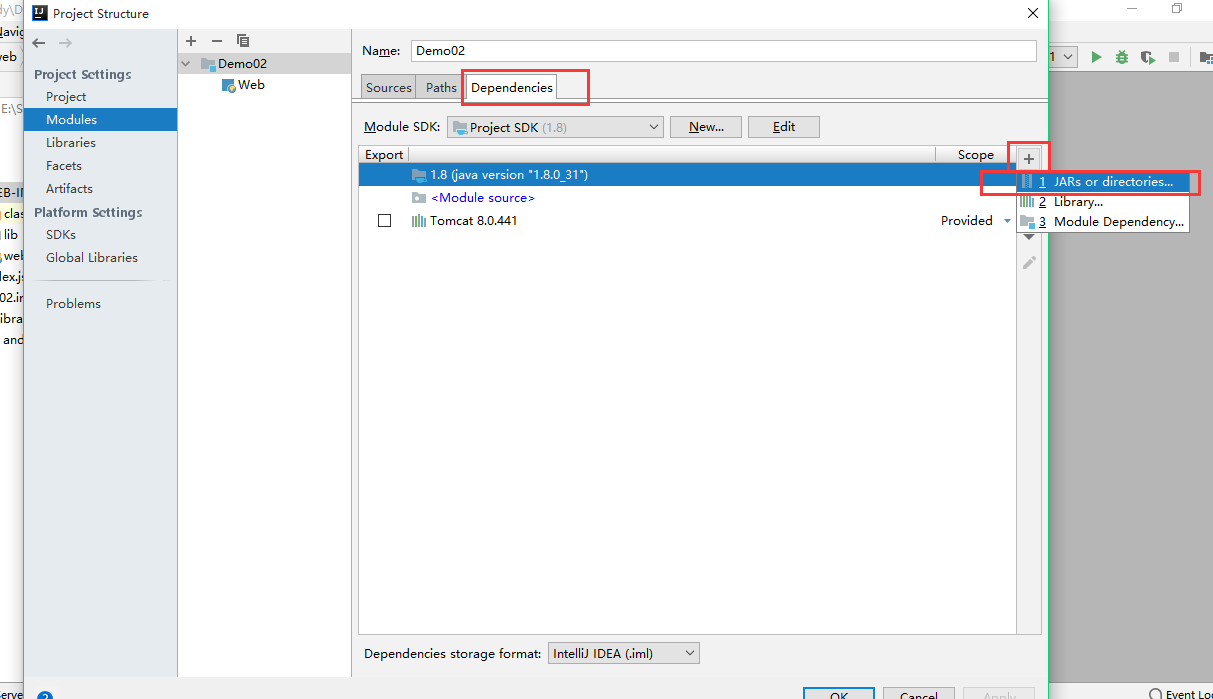Click the Run button in IDE toolbar
Screen dimensions: 1213x699
tap(1096, 58)
